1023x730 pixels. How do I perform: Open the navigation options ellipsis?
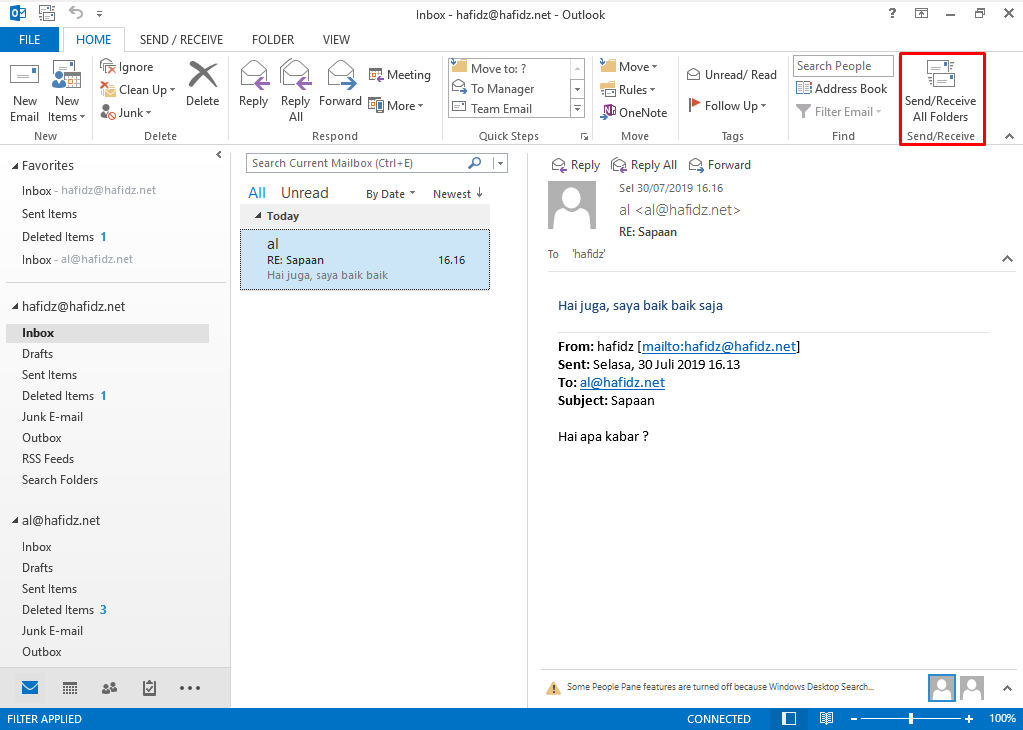coord(190,688)
